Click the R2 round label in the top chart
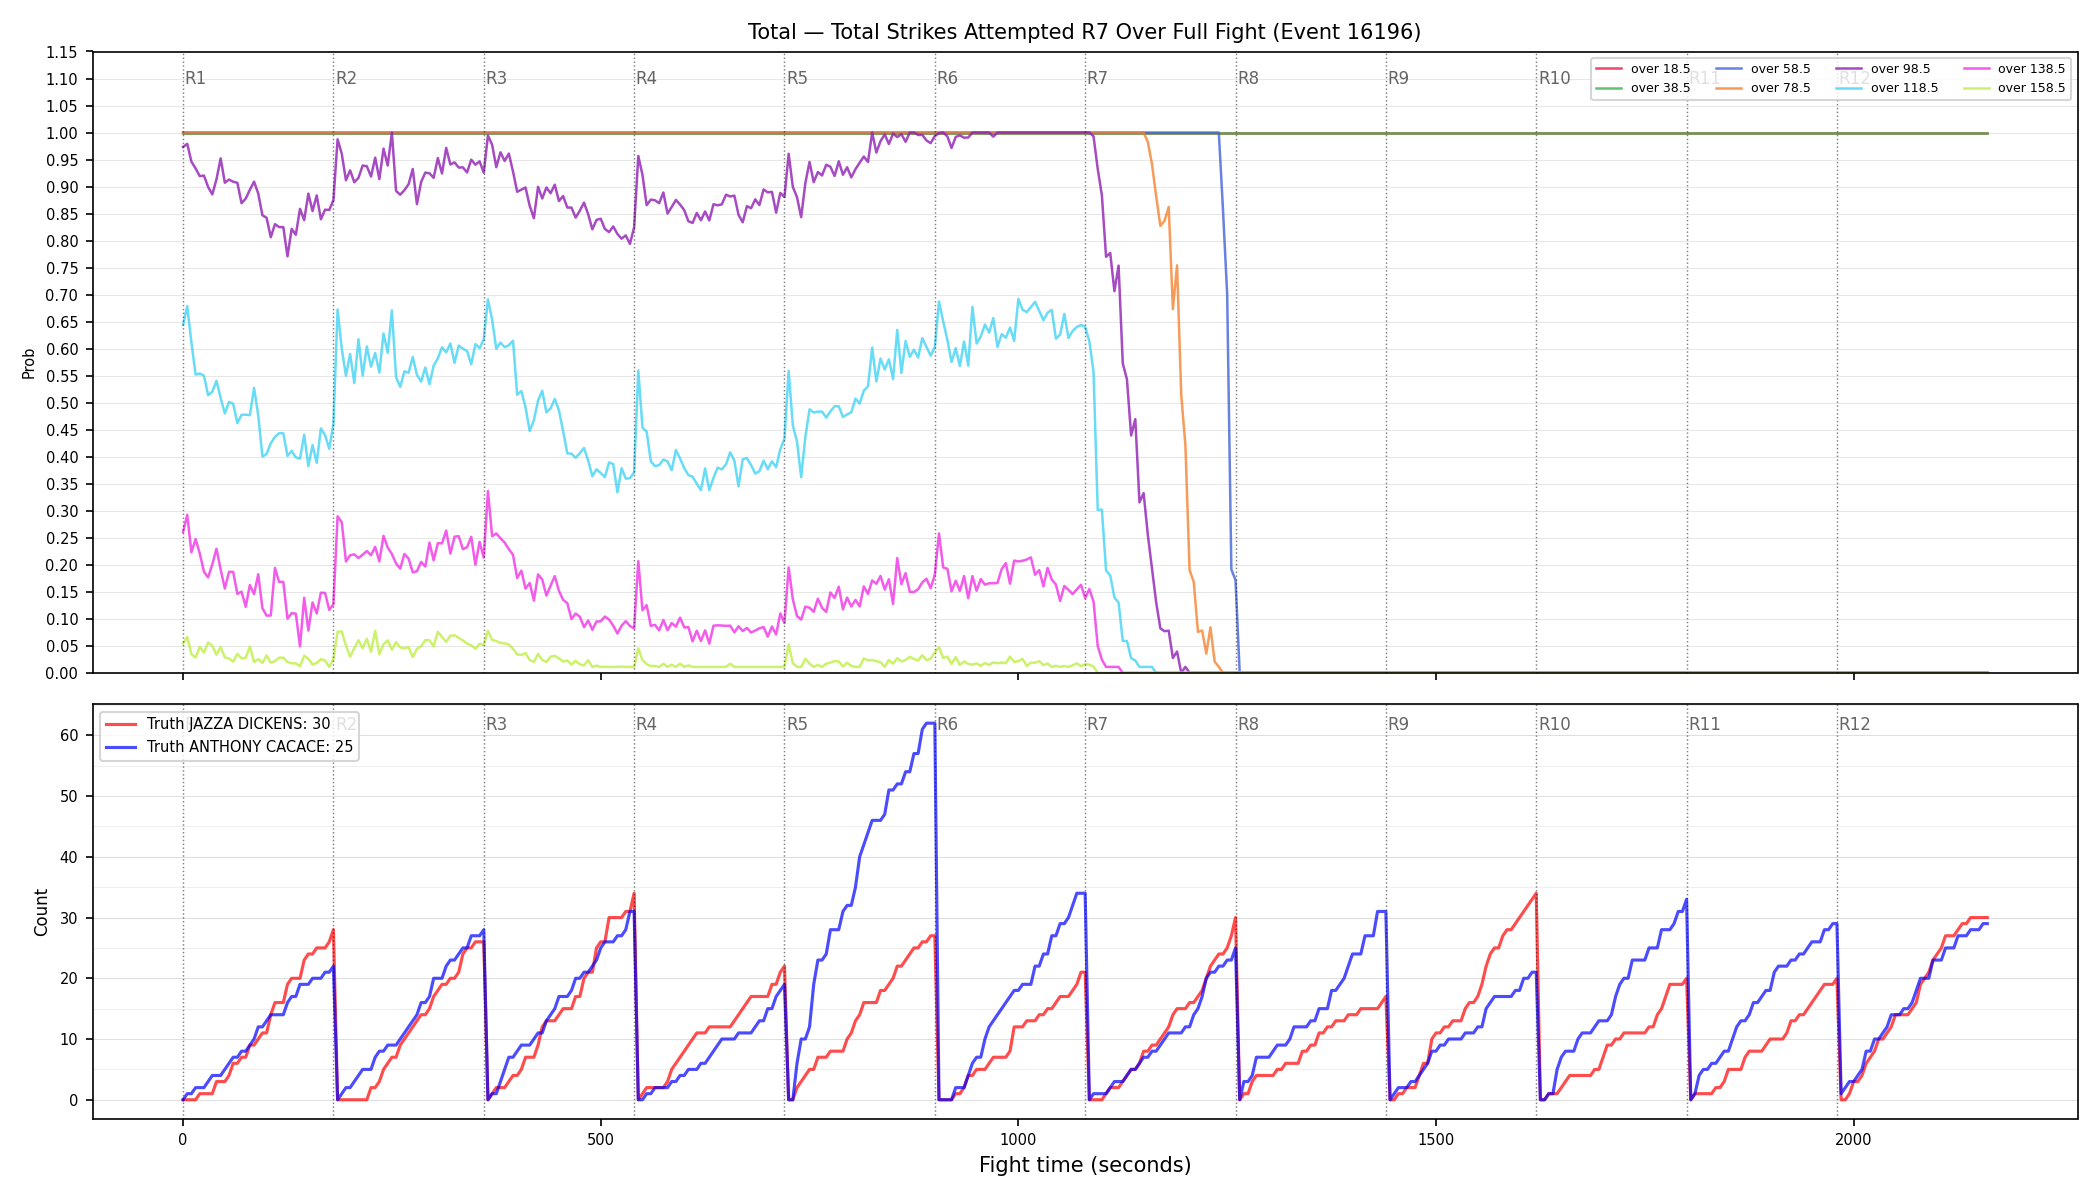The image size is (2100, 1200). coord(346,78)
